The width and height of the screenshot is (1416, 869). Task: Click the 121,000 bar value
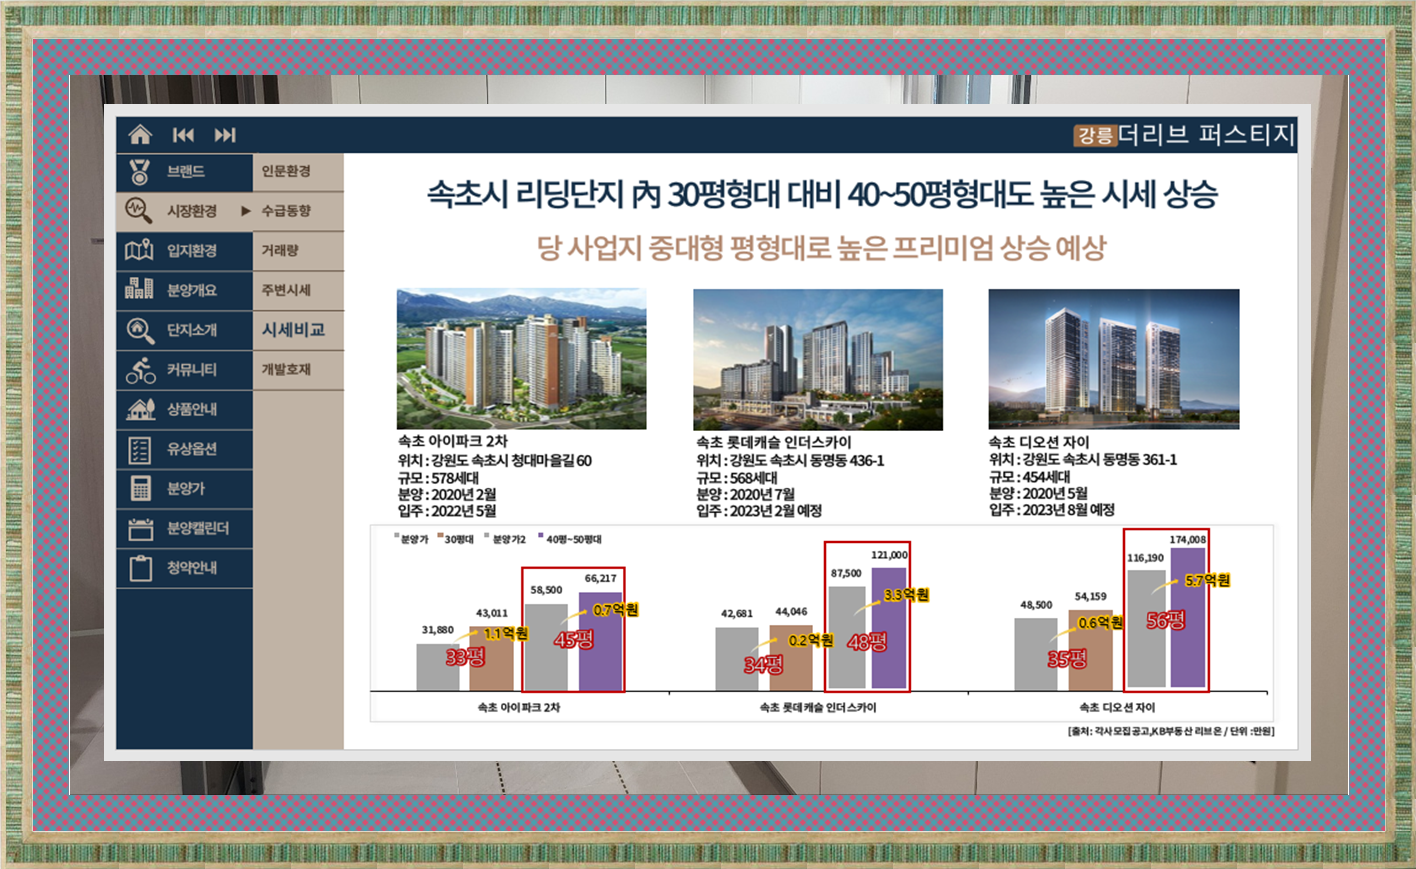[890, 555]
